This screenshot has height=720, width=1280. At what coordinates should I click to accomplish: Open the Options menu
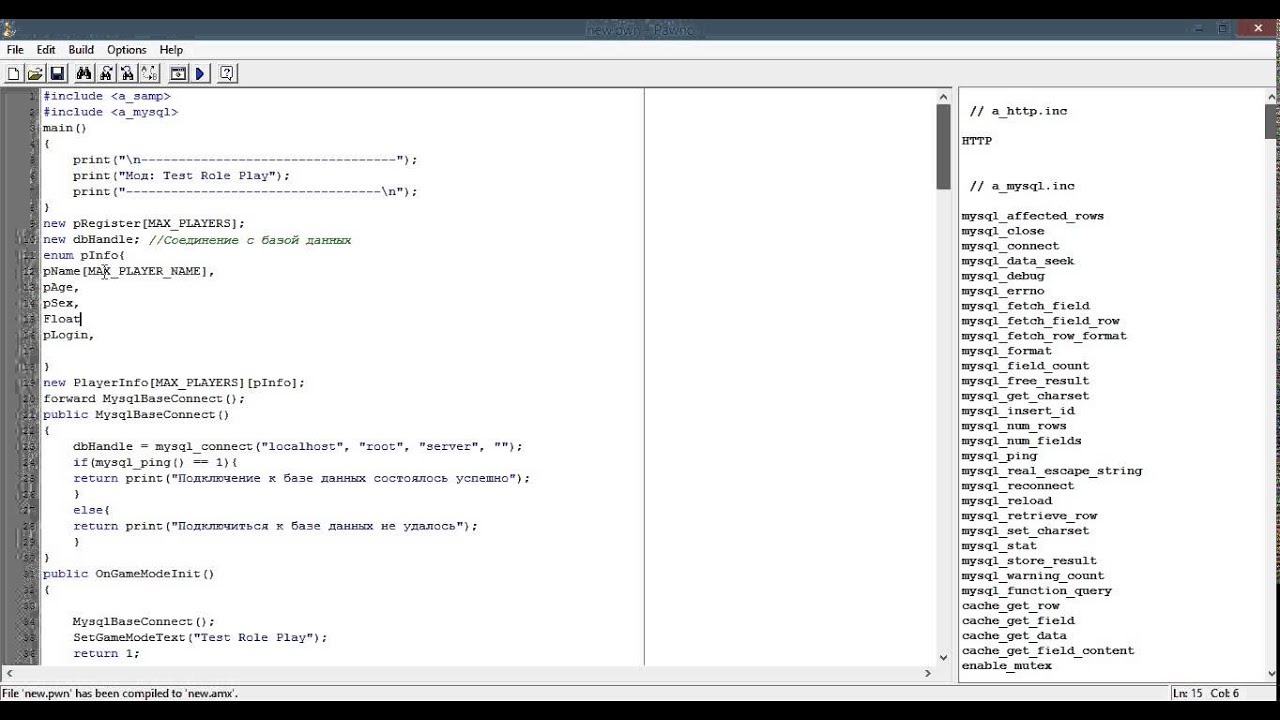click(x=127, y=49)
